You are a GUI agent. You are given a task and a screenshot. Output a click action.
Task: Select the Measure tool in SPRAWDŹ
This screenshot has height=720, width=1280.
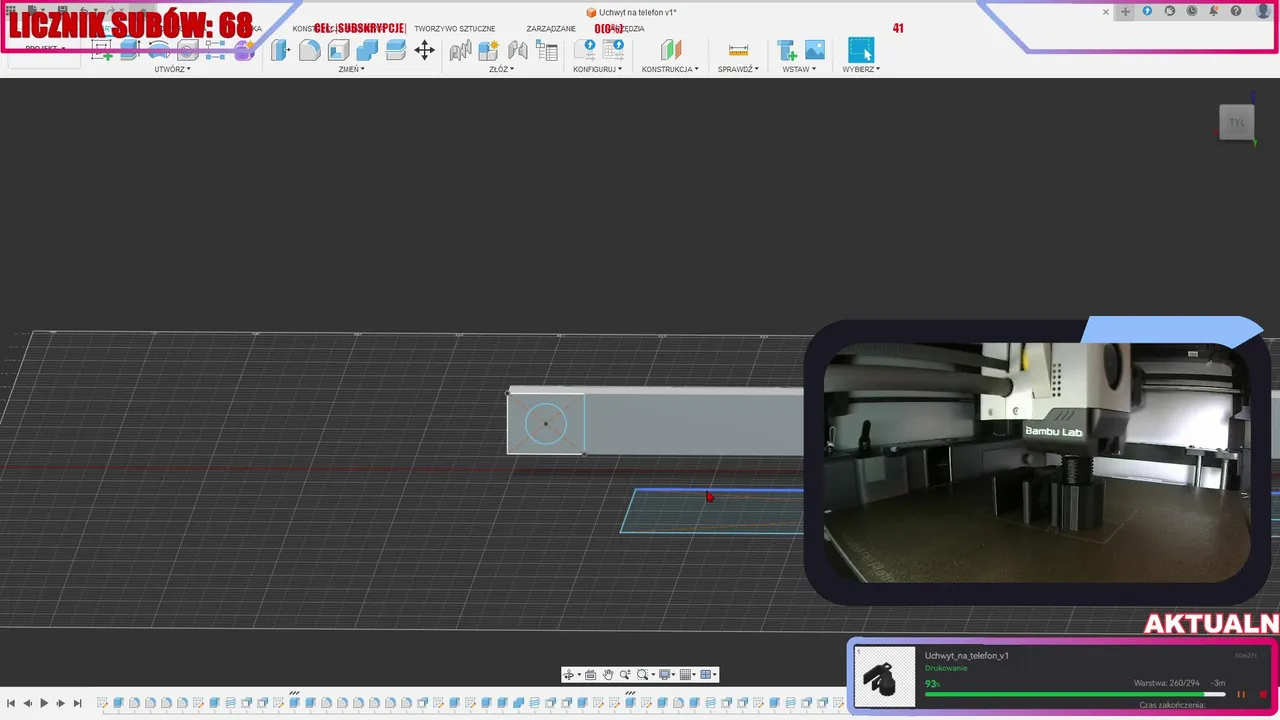click(738, 50)
